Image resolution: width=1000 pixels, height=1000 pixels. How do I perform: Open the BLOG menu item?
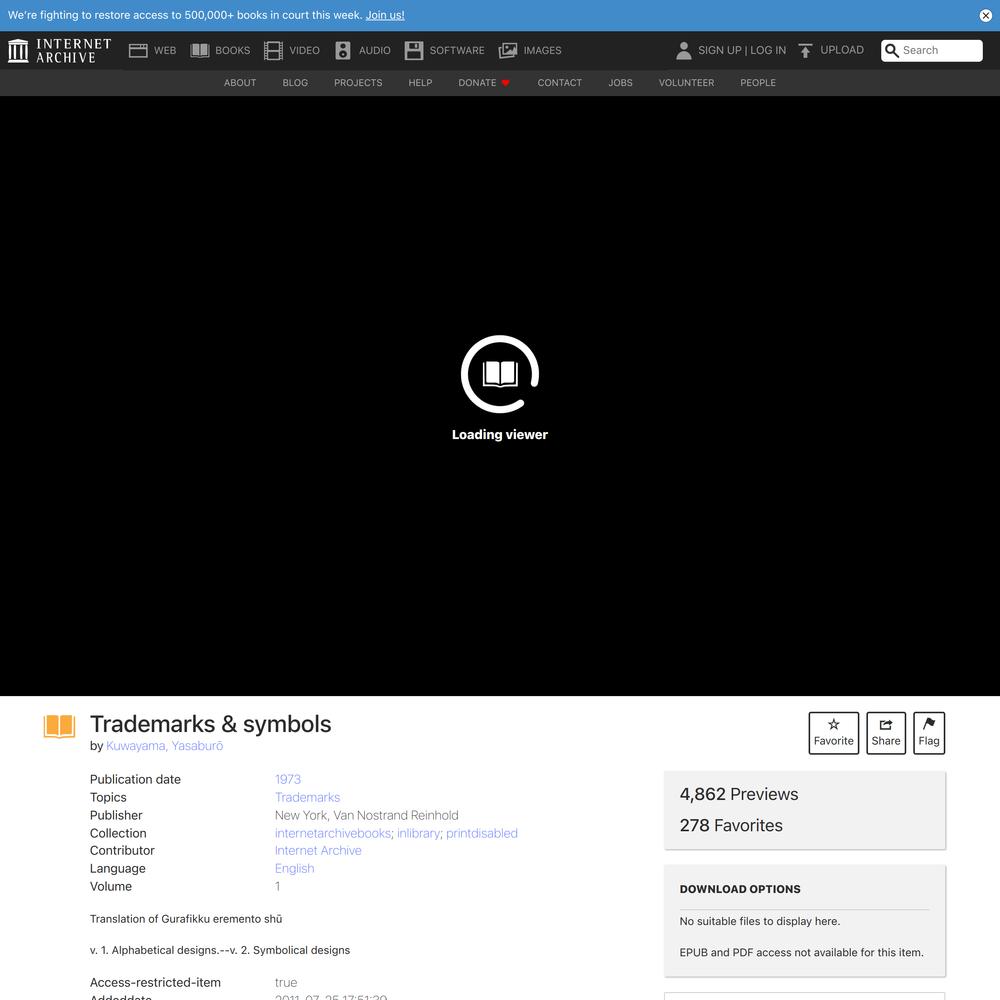(295, 83)
